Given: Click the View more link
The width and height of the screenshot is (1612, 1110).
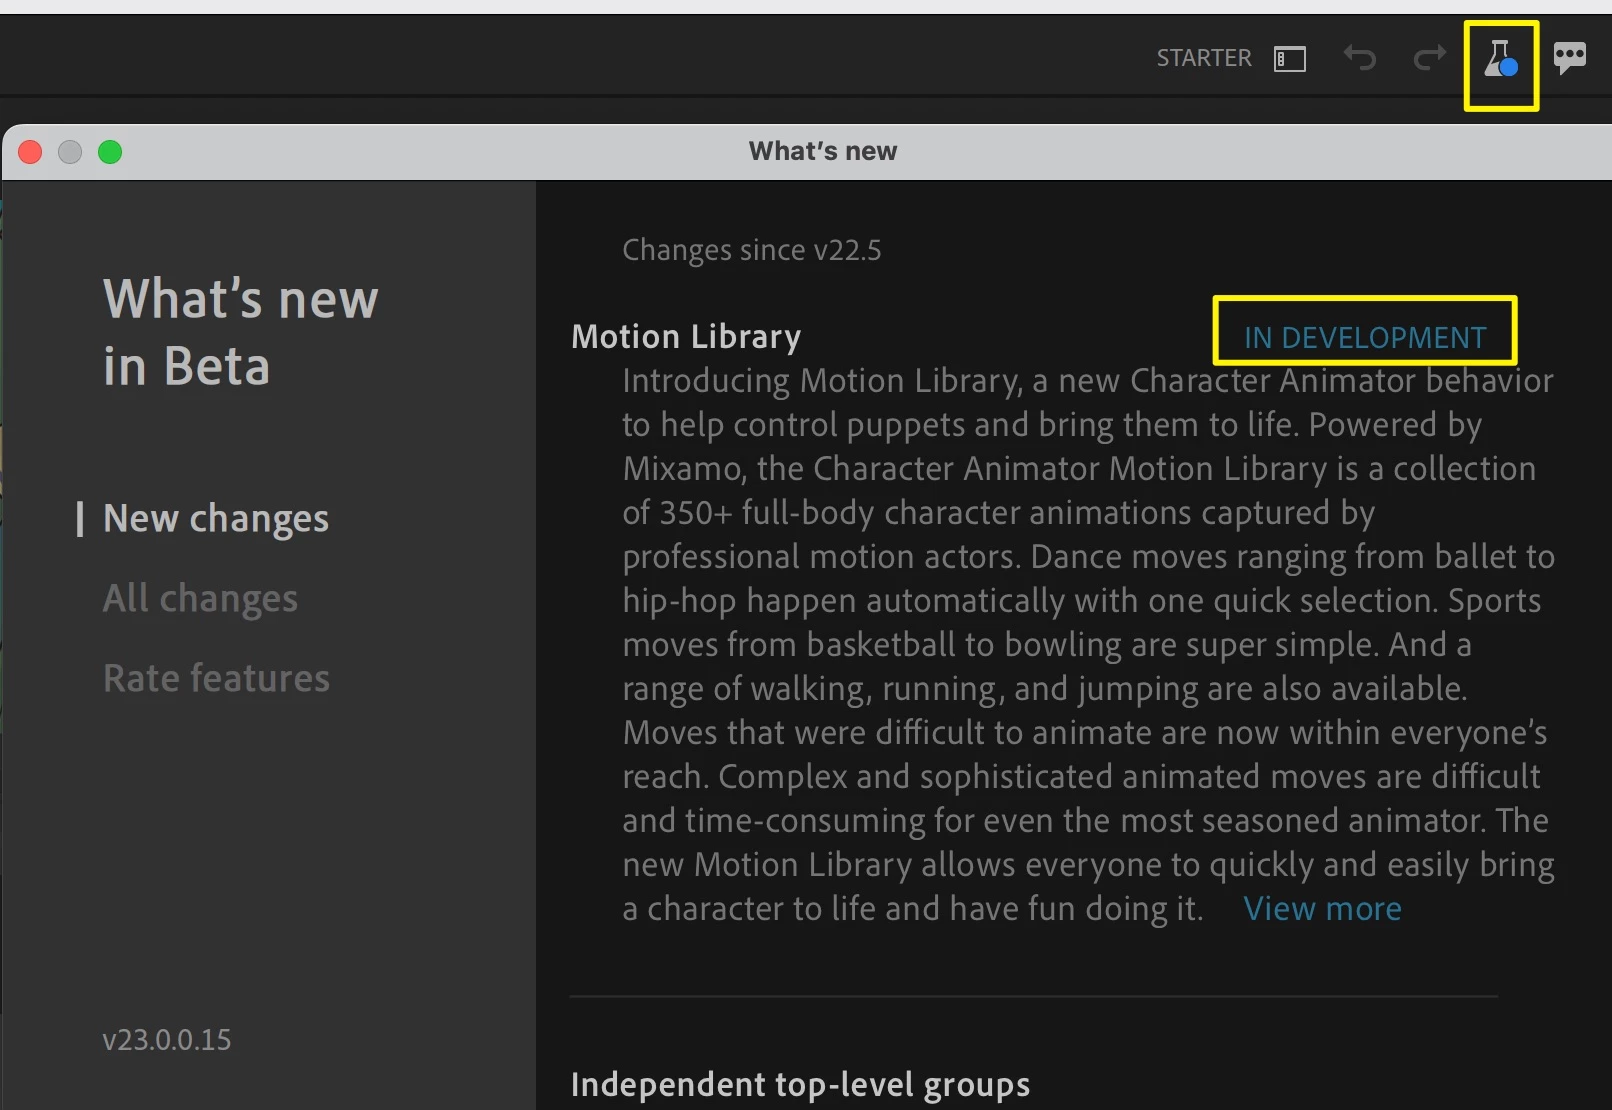Looking at the screenshot, I should click(x=1322, y=908).
